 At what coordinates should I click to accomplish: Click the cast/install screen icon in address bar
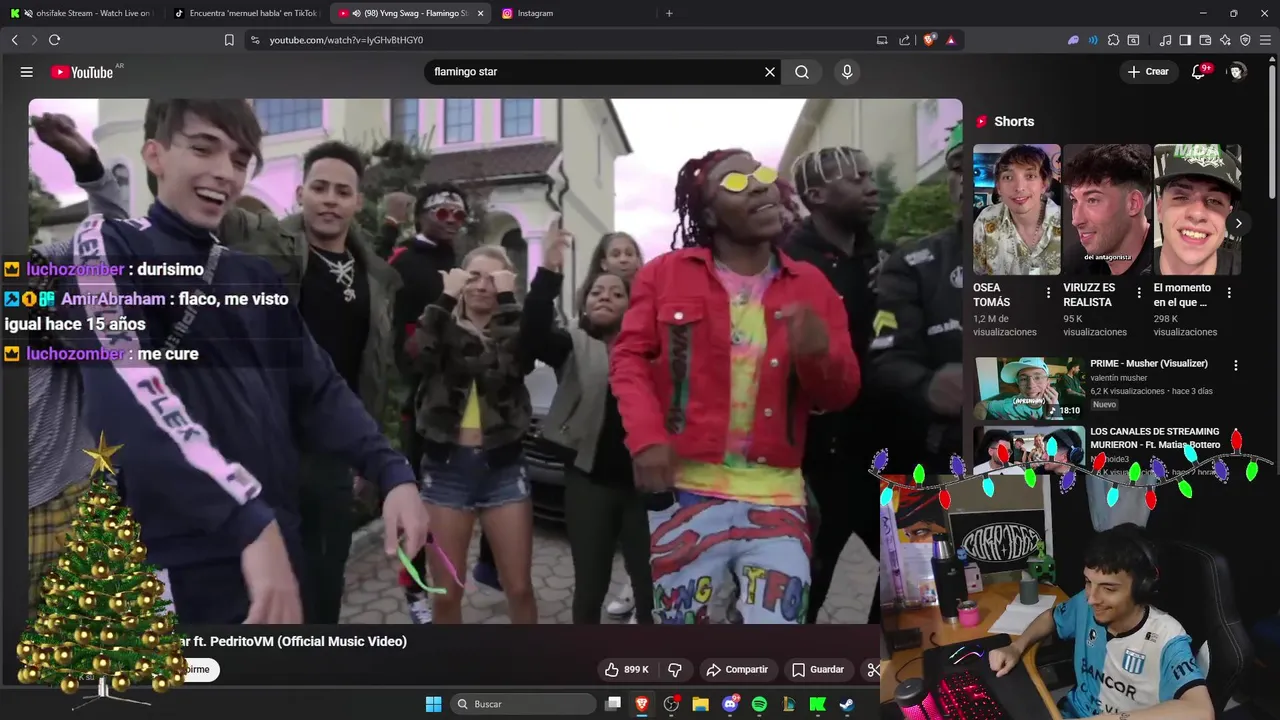882,40
